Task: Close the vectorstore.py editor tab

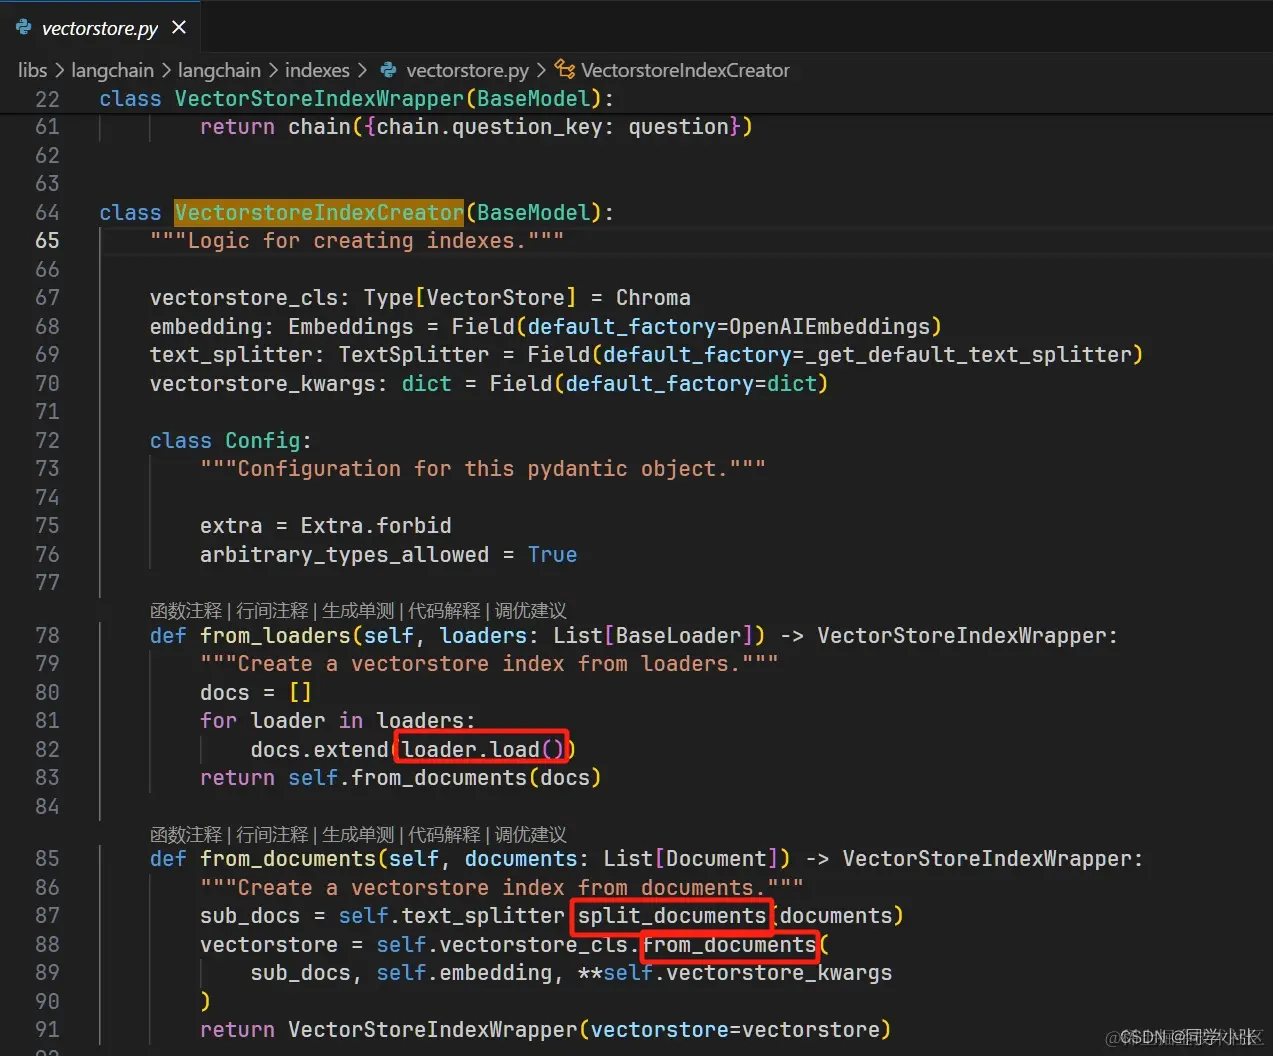Action: pos(179,28)
